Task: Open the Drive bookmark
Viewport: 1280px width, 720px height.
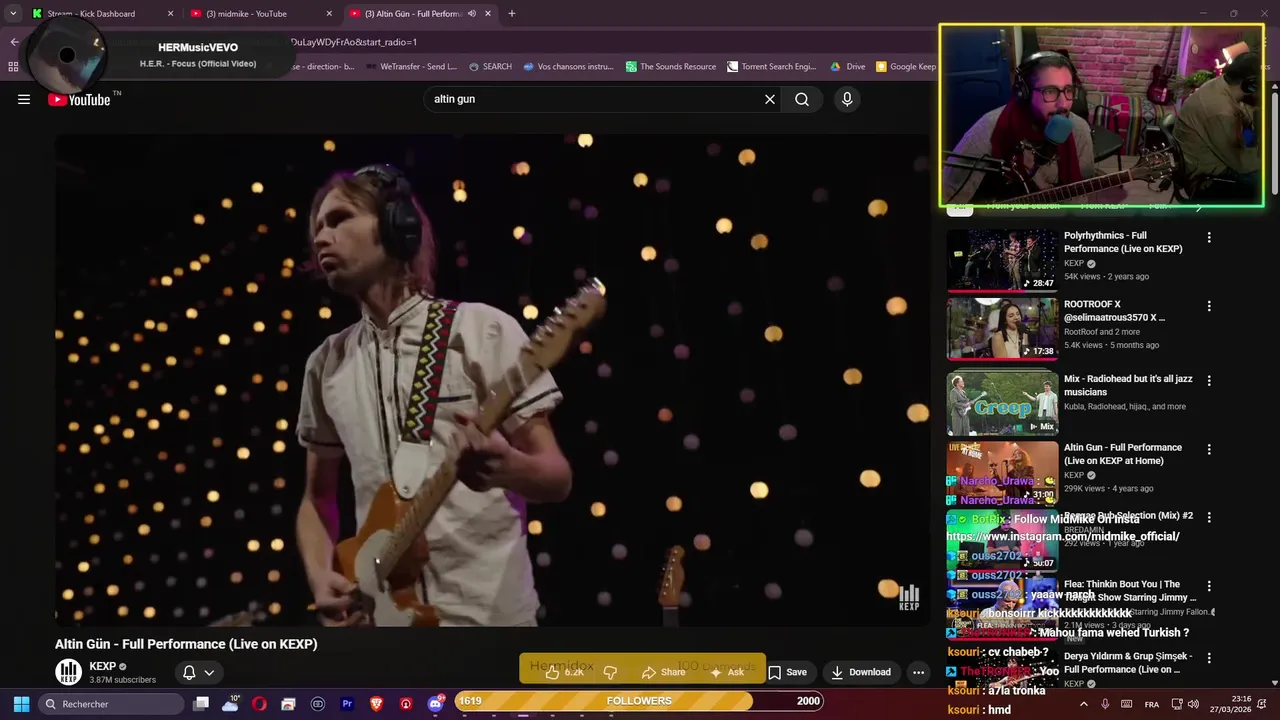Action: pyautogui.click(x=847, y=67)
